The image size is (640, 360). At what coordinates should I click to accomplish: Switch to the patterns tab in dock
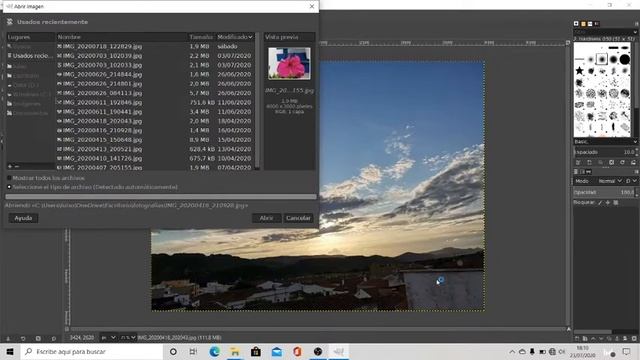click(583, 24)
